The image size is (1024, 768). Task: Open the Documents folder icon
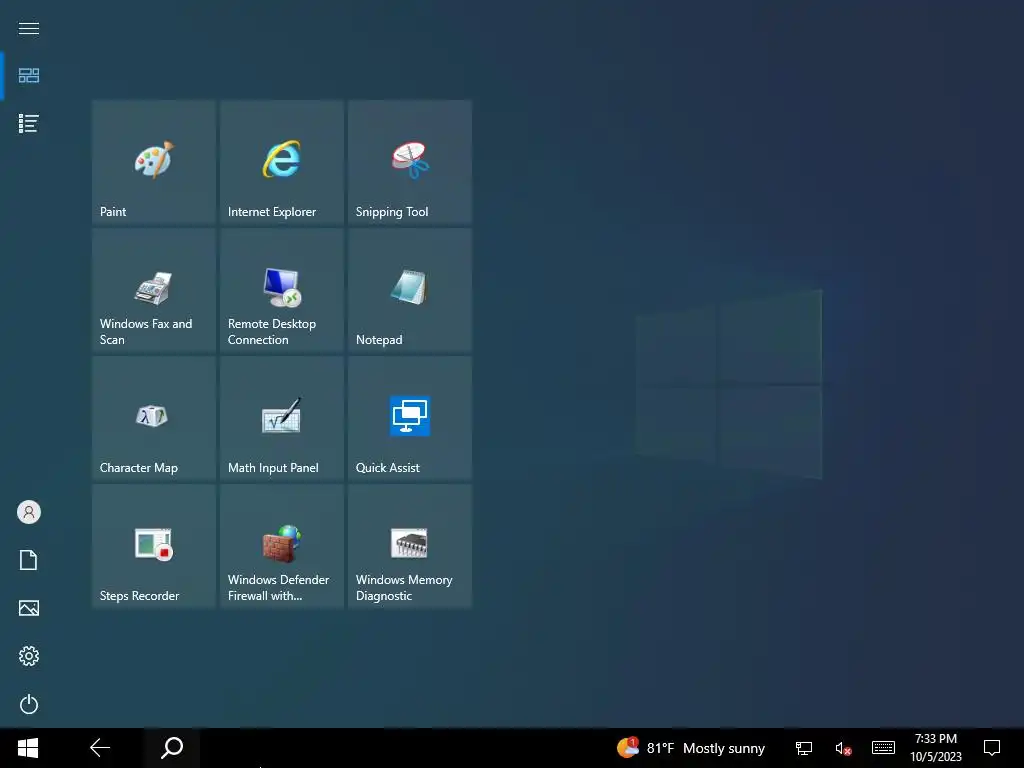click(x=29, y=560)
